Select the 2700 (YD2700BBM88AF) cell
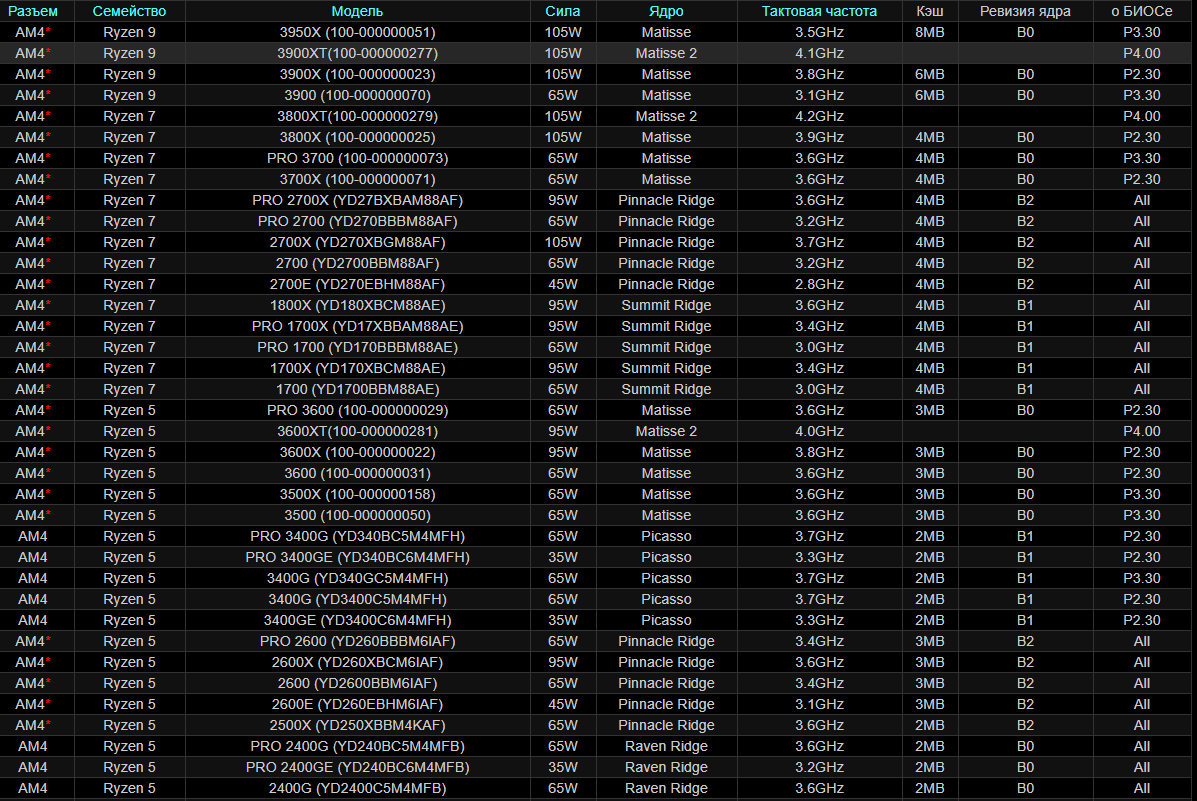1197x801 pixels. (357, 263)
